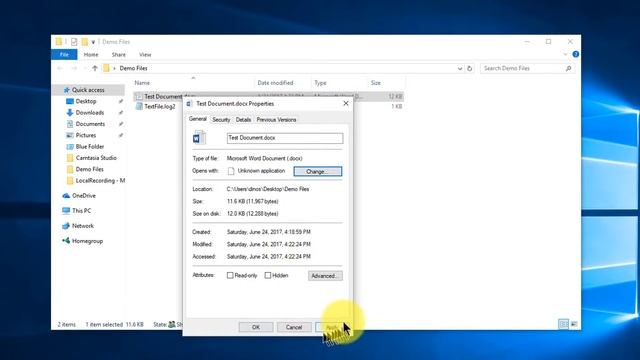Open the File ribbon tab
This screenshot has height=360, width=640.
(x=64, y=54)
